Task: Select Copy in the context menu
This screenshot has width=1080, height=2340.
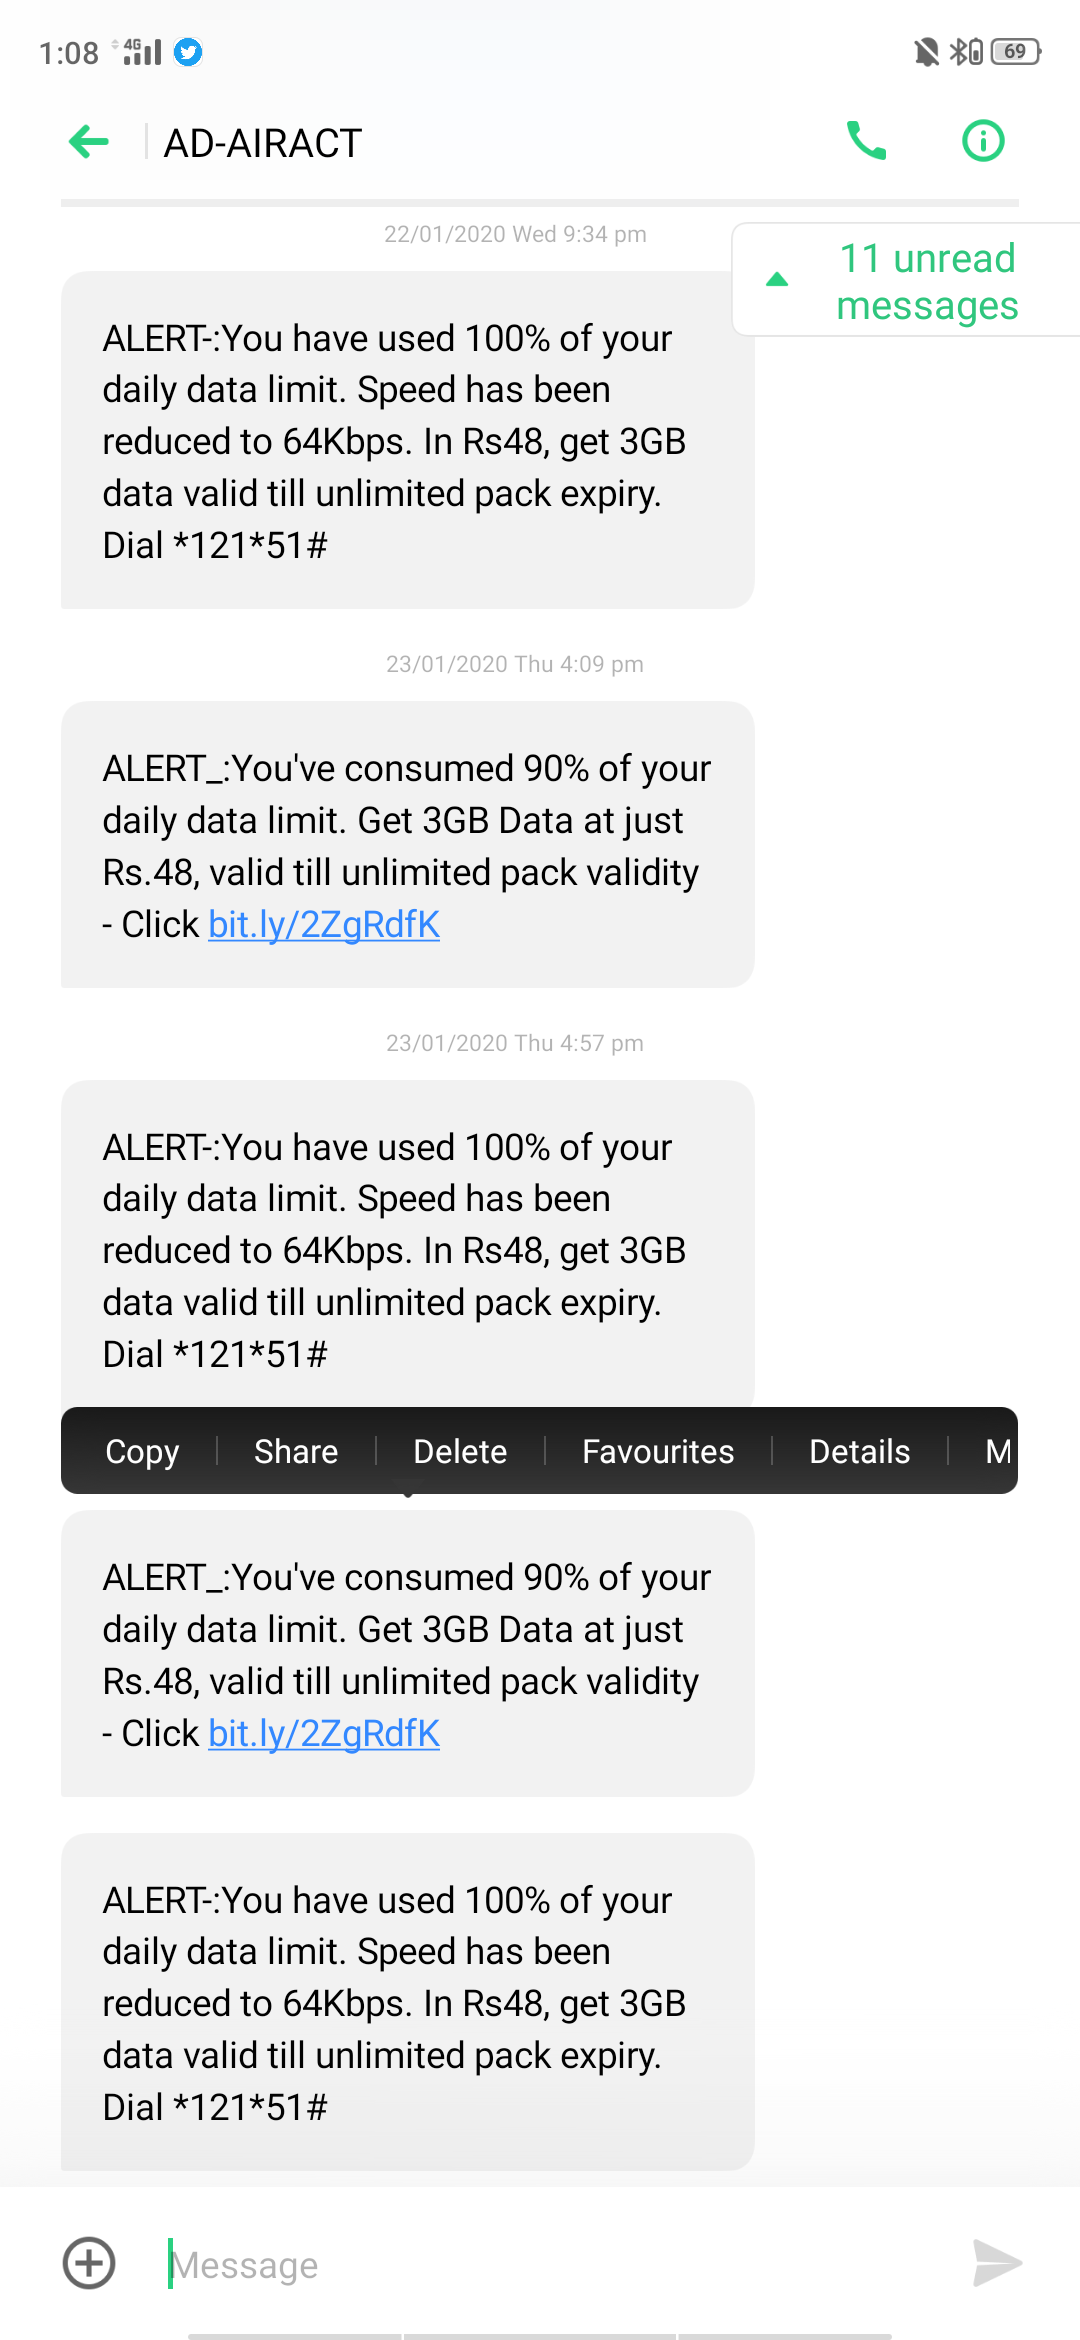Action: (x=142, y=1451)
